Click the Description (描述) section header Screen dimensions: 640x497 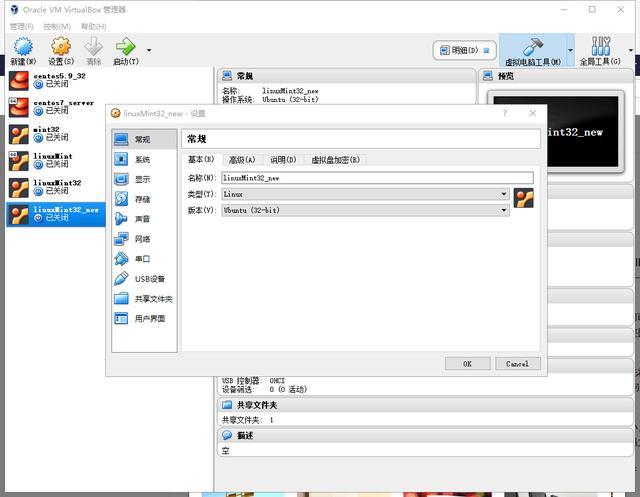click(425, 435)
